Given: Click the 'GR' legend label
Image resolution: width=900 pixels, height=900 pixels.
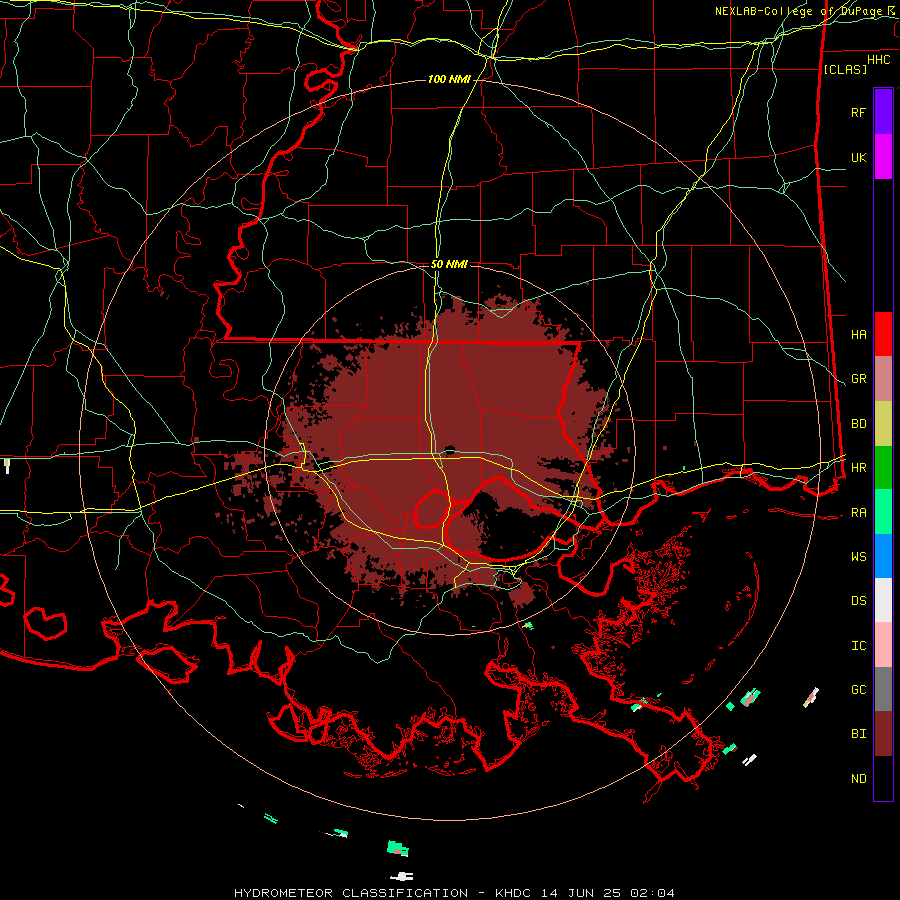Looking at the screenshot, I should click(858, 379).
